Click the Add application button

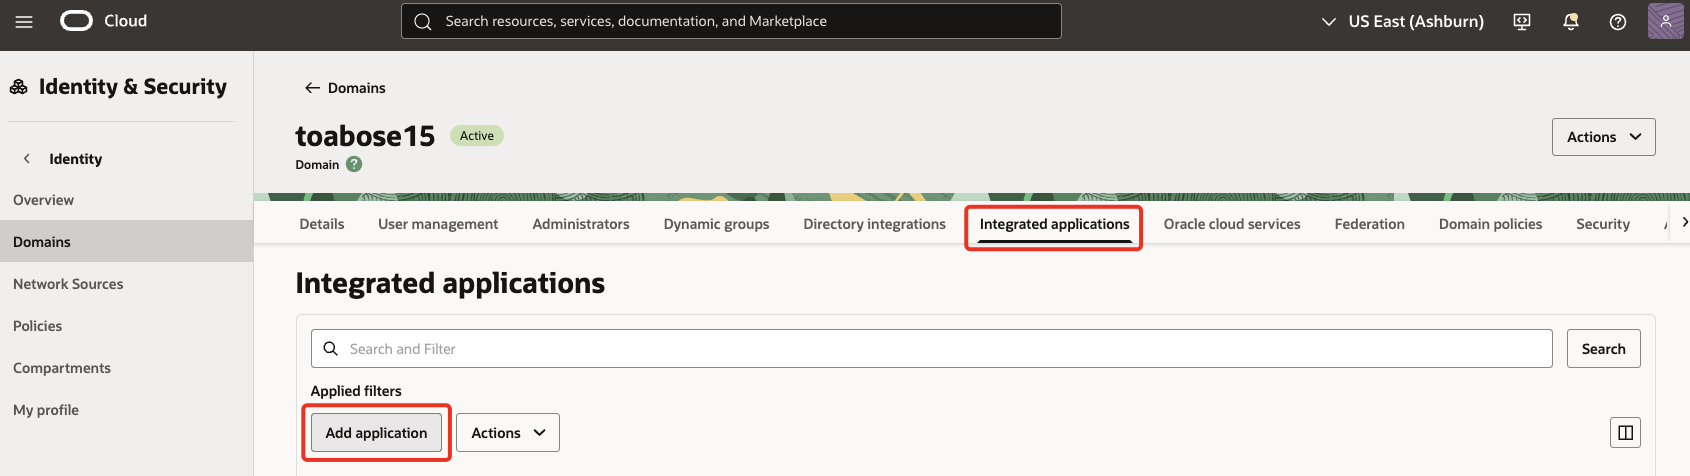click(376, 433)
